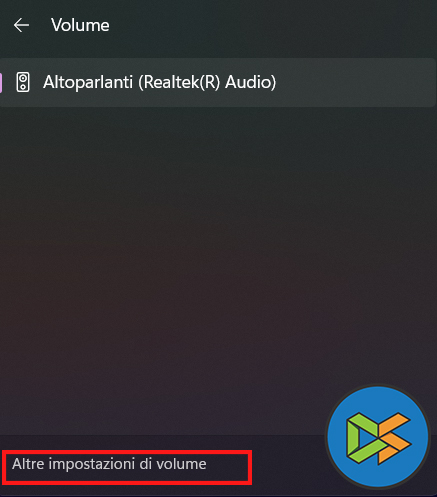
Task: Click the speaker device icon
Action: 23,82
